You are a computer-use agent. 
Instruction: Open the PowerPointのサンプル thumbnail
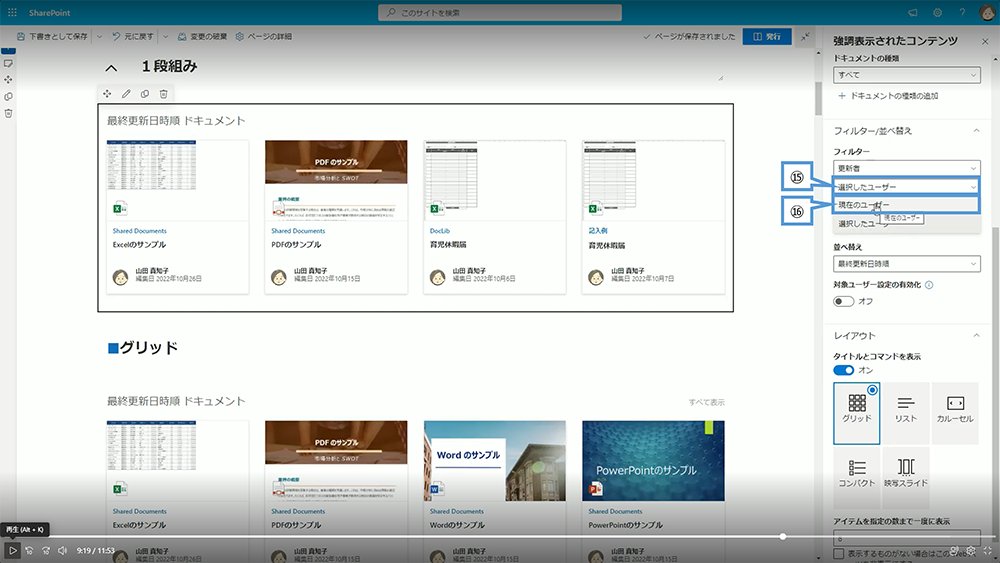point(653,460)
